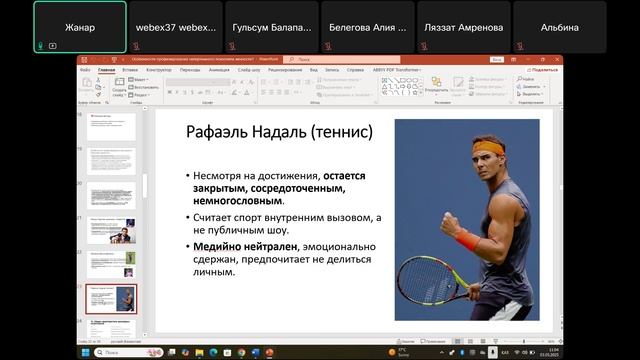Switch to the Конструктор ribbon tab
The height and width of the screenshot is (360, 640).
[159, 70]
